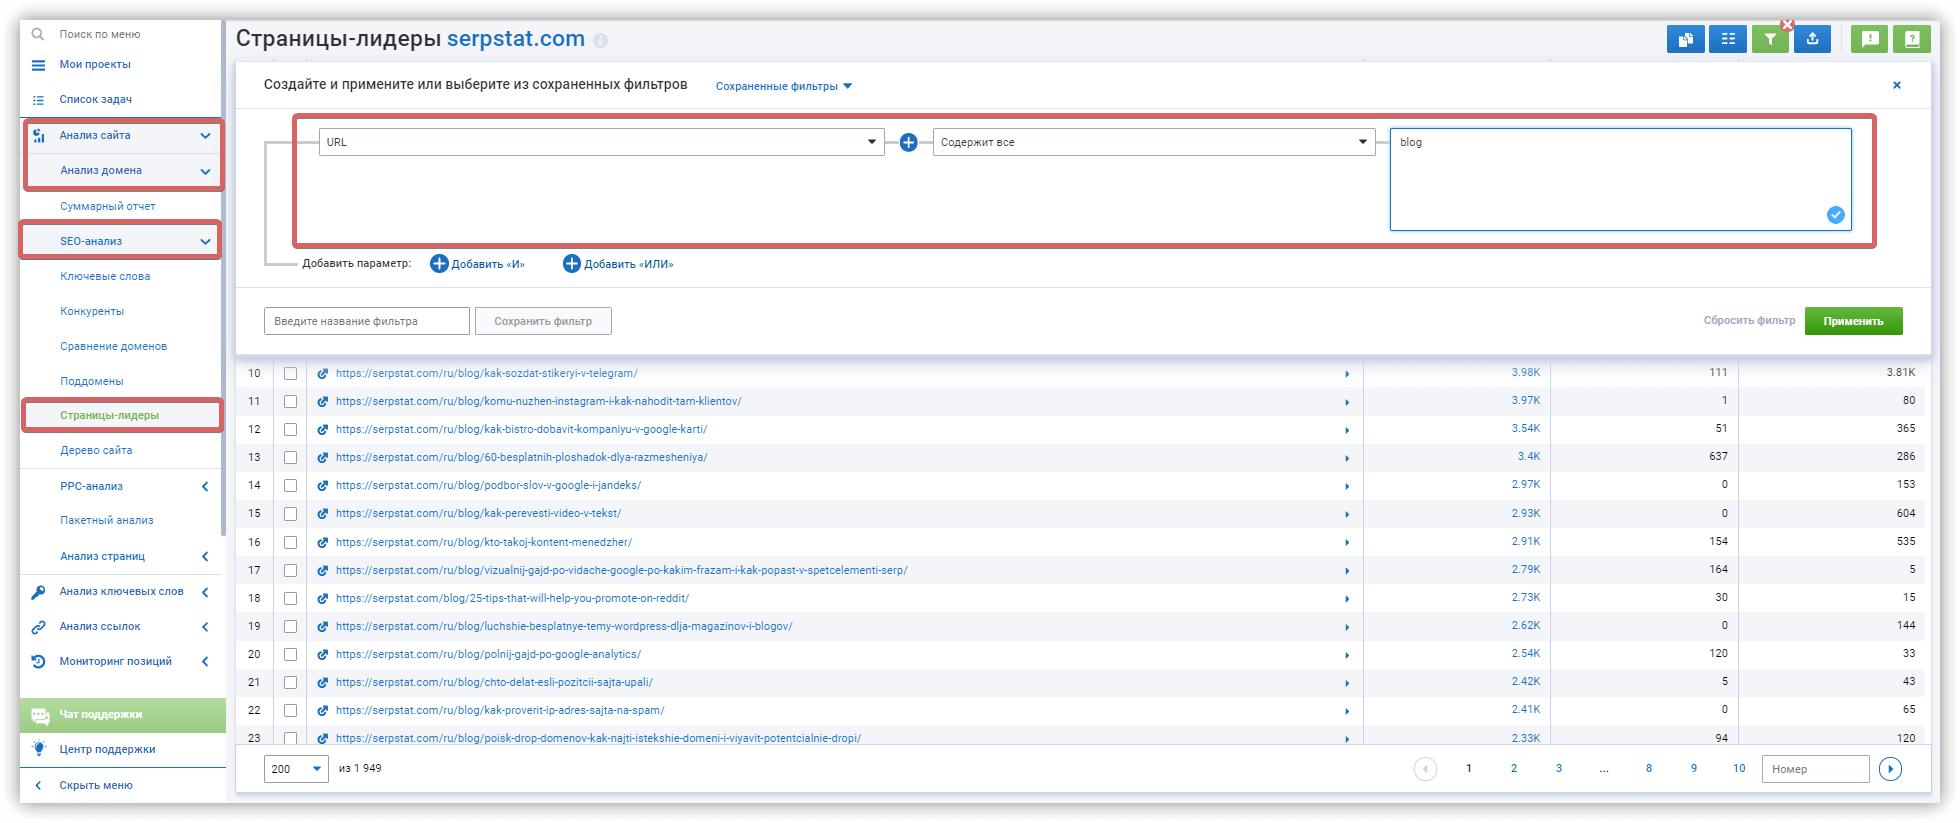The image size is (1960, 823).
Task: Check the checkbox for row 15
Action: coord(290,514)
